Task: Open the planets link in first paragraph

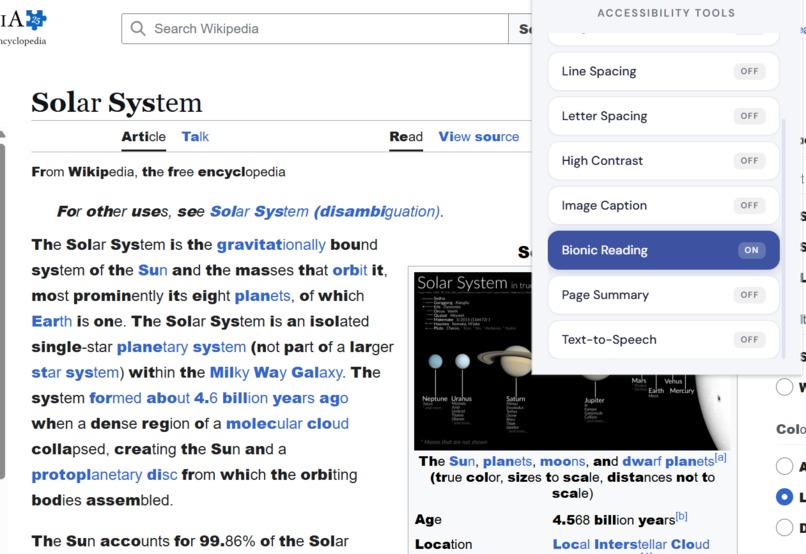Action: pyautogui.click(x=262, y=296)
